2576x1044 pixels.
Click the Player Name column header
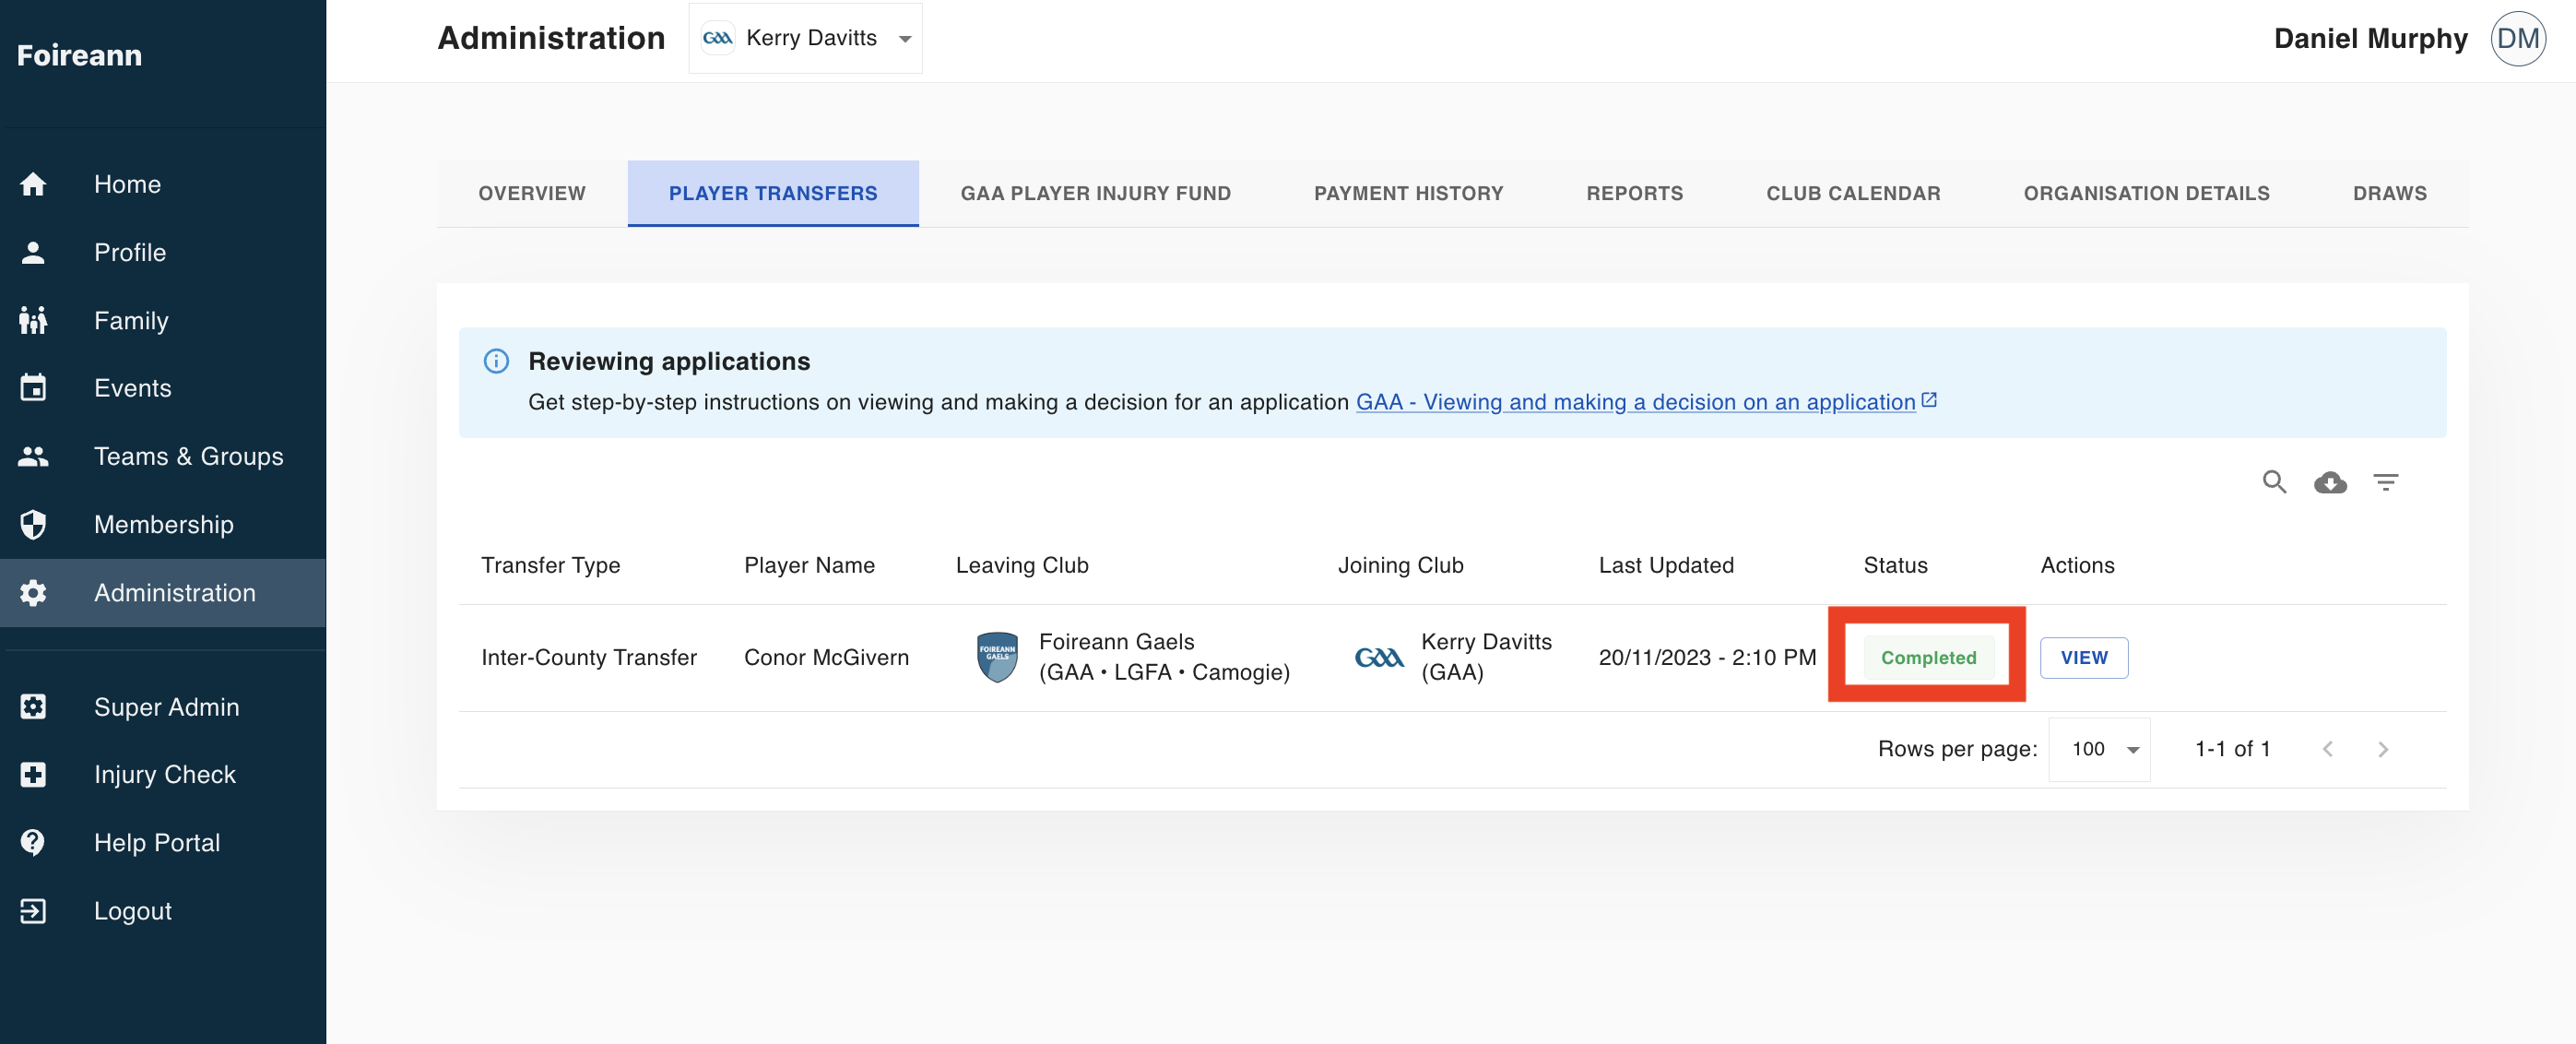[x=809, y=565]
